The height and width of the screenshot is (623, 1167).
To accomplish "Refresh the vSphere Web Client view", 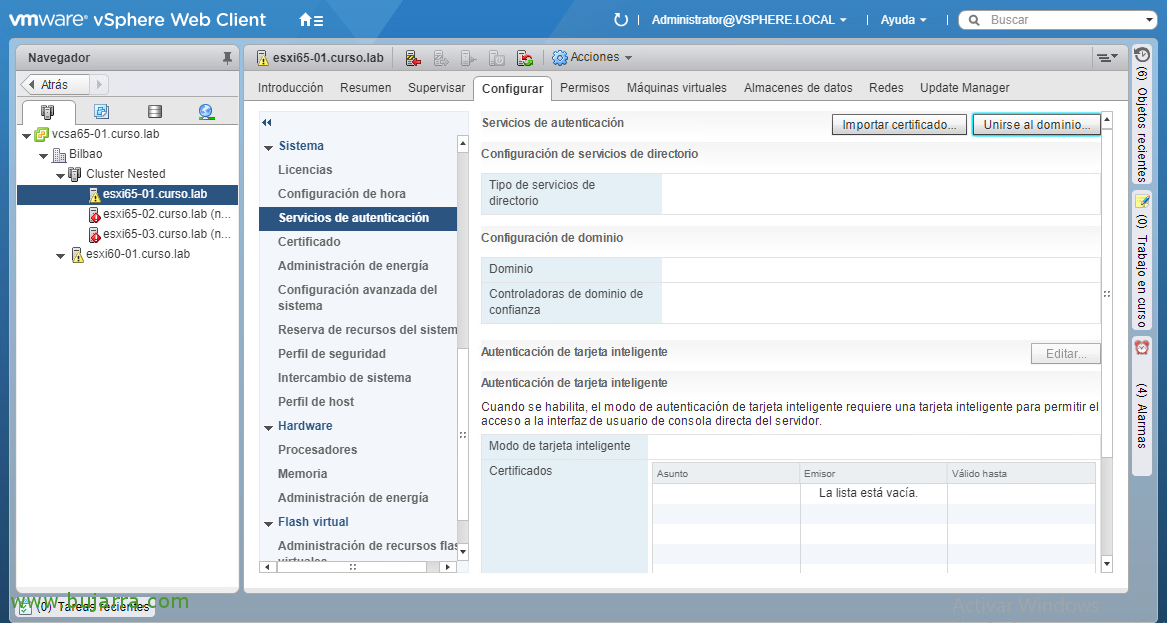I will click(621, 20).
